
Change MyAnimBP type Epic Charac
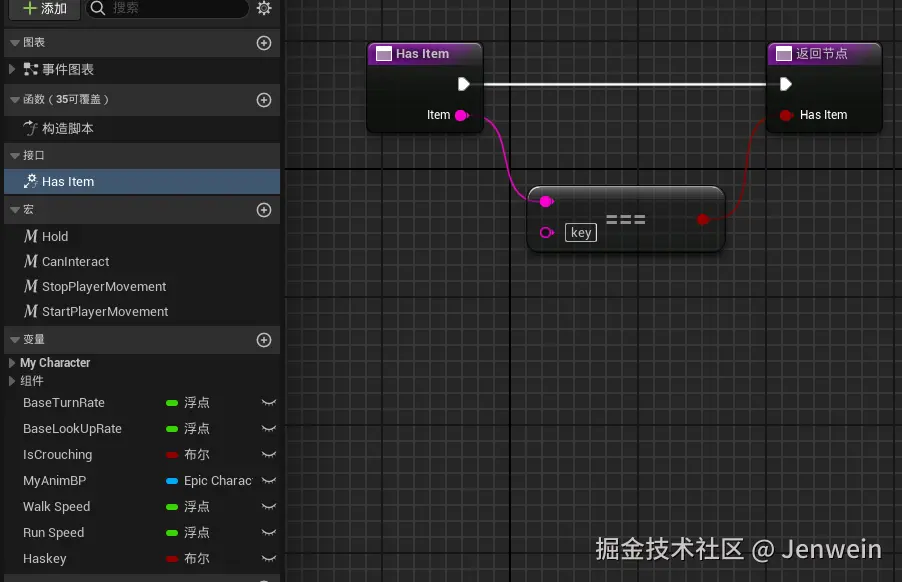209,481
